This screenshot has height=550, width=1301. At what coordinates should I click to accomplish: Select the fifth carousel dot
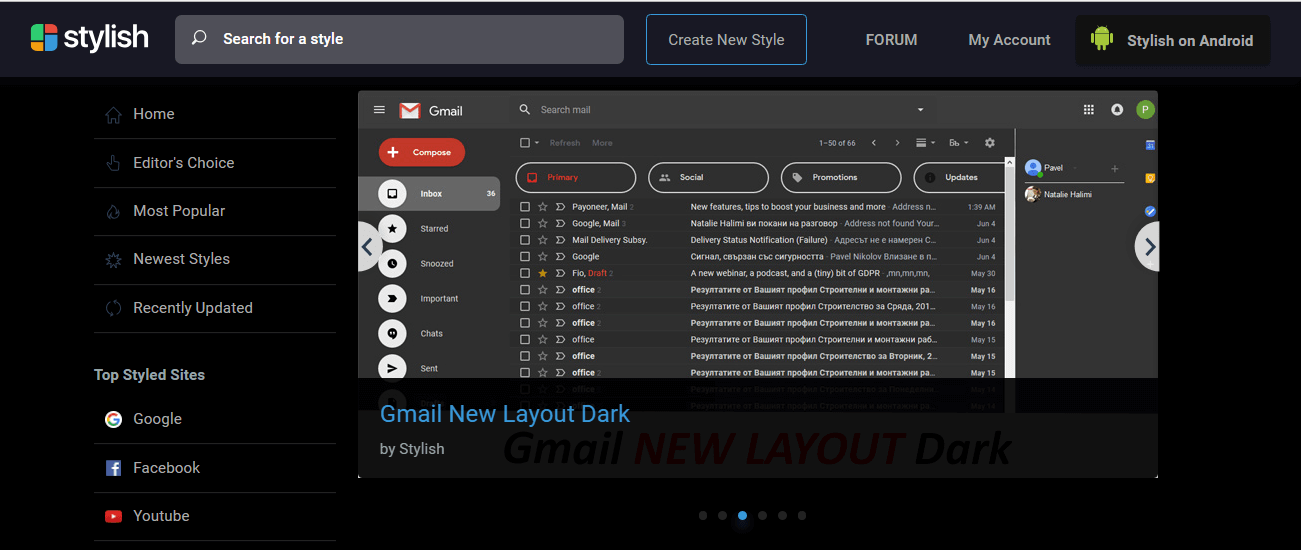(782, 516)
